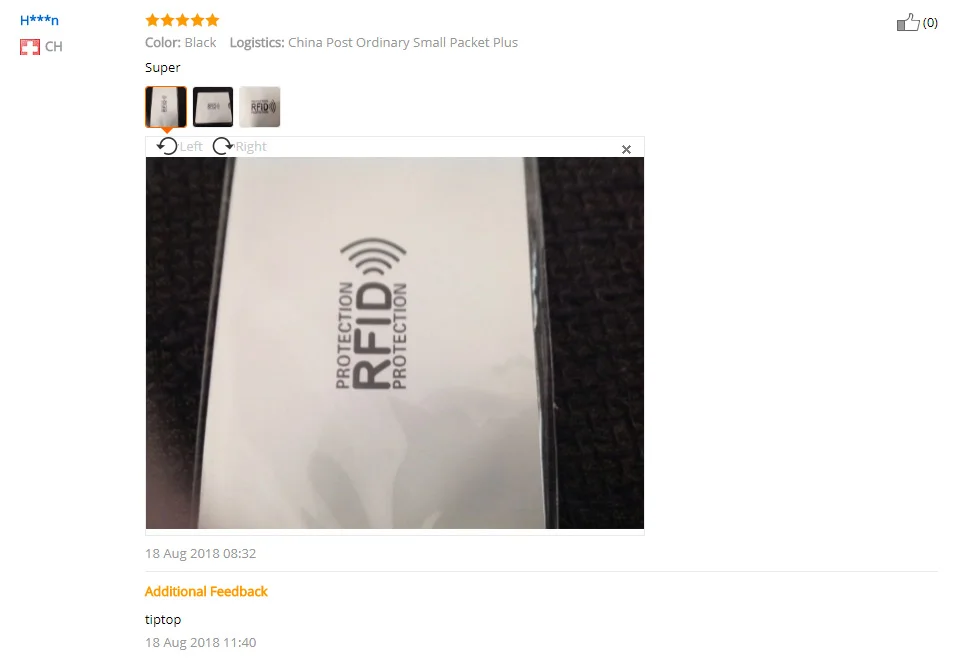Click the thumbs-up helpful icon
This screenshot has width=973, height=659.
pyautogui.click(x=908, y=23)
